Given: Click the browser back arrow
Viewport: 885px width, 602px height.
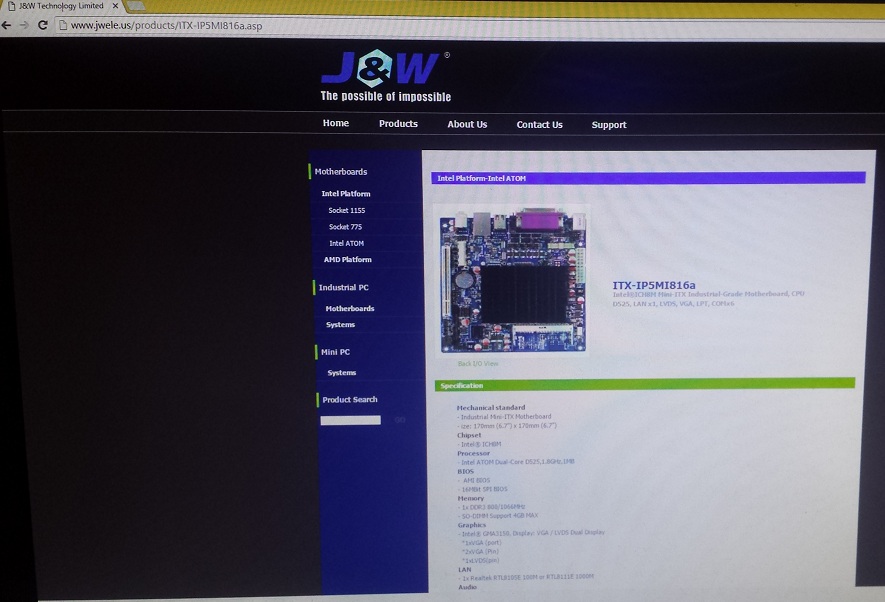Looking at the screenshot, I should pos(6,25).
